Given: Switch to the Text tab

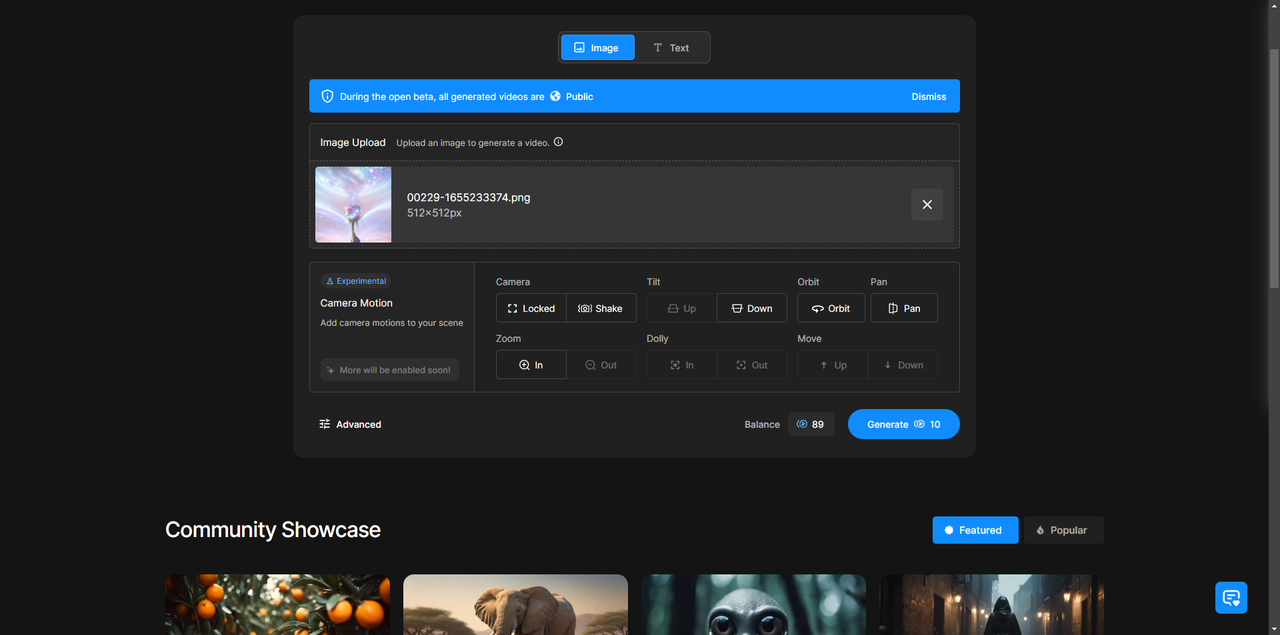Looking at the screenshot, I should pyautogui.click(x=671, y=48).
